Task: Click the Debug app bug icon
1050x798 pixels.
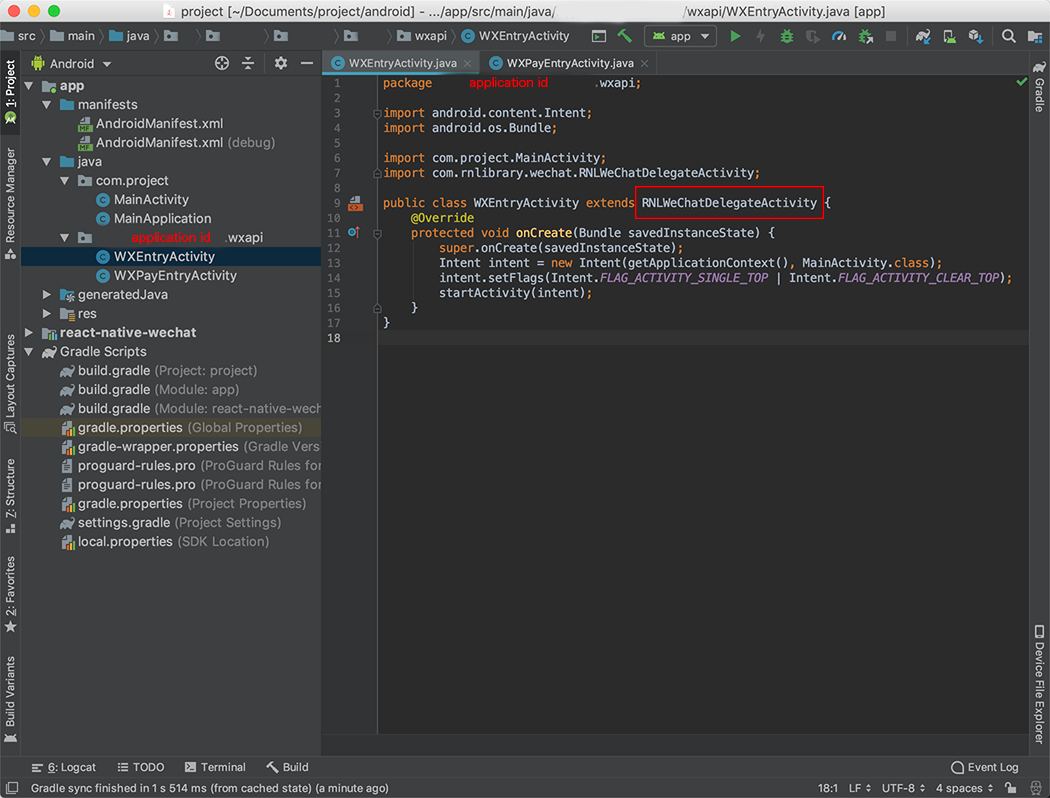Action: click(787, 36)
